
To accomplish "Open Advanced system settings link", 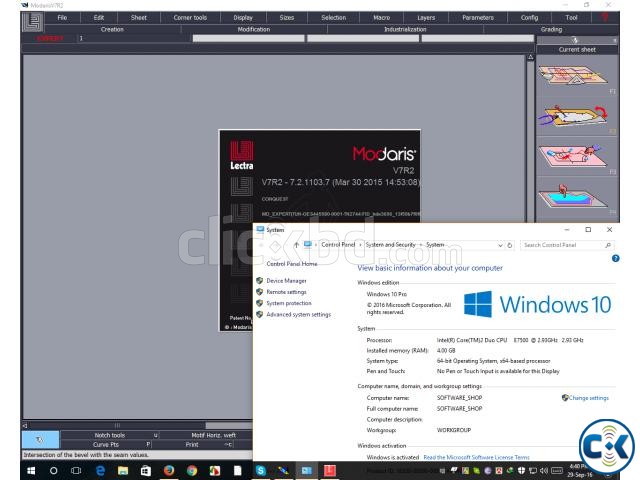I will click(298, 314).
